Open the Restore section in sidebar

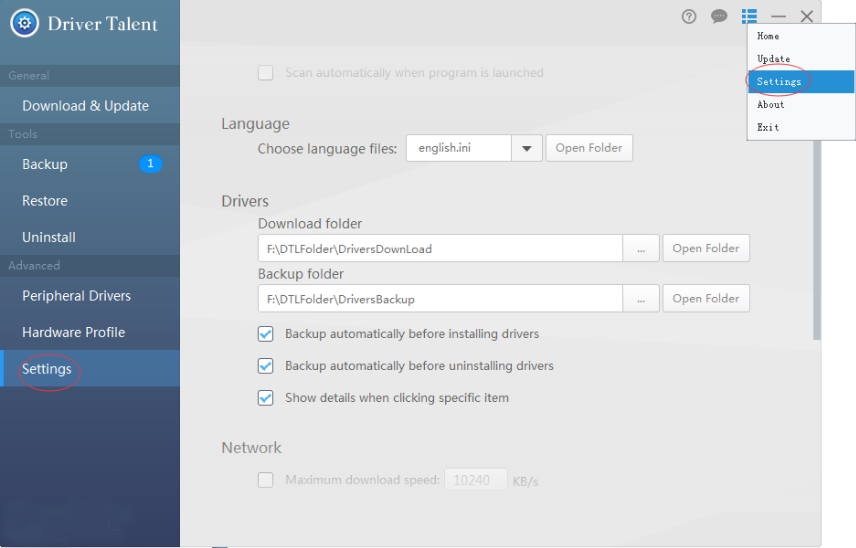pos(90,200)
